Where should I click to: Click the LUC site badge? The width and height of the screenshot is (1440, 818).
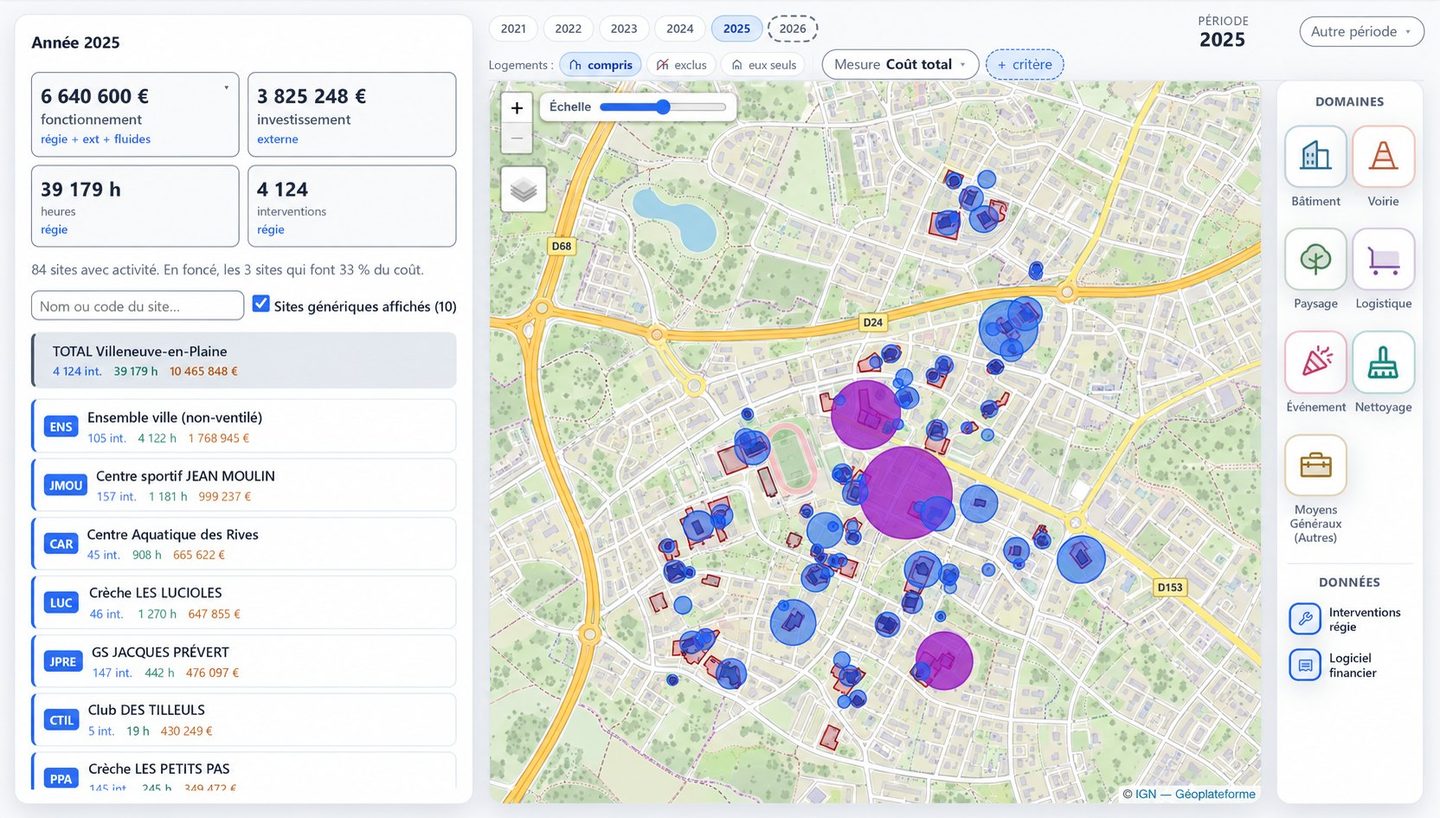coord(61,603)
